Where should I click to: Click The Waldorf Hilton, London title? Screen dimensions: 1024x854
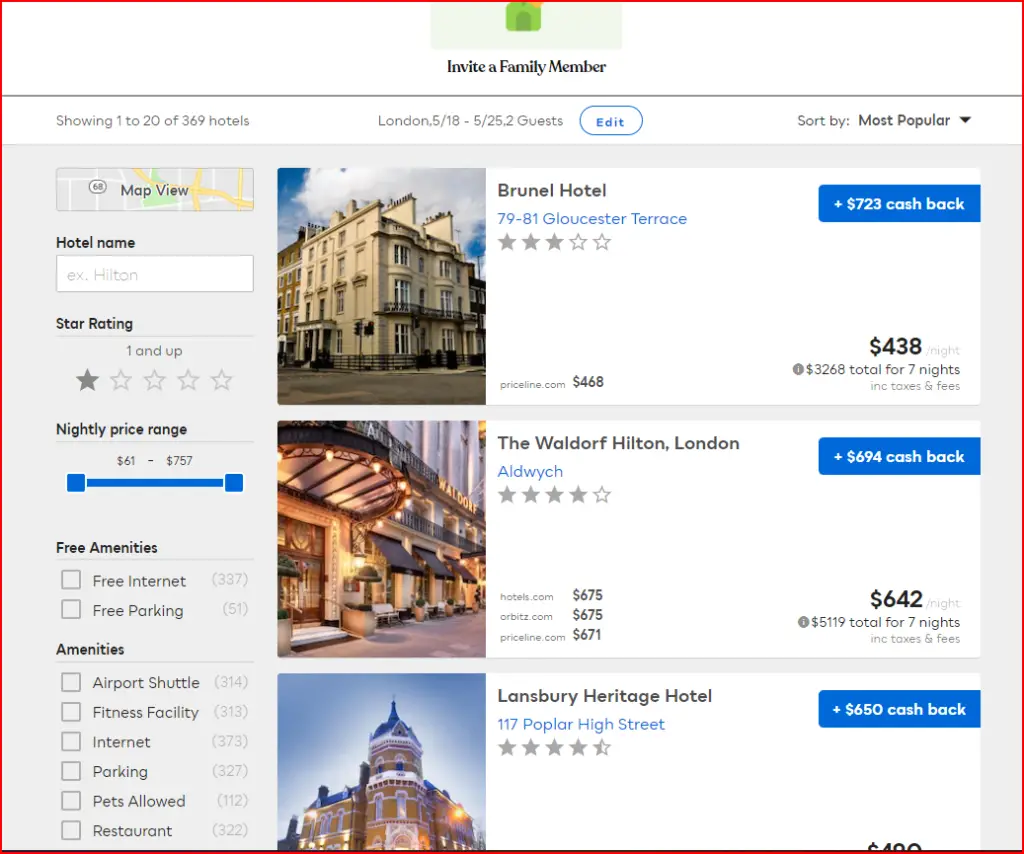click(618, 443)
